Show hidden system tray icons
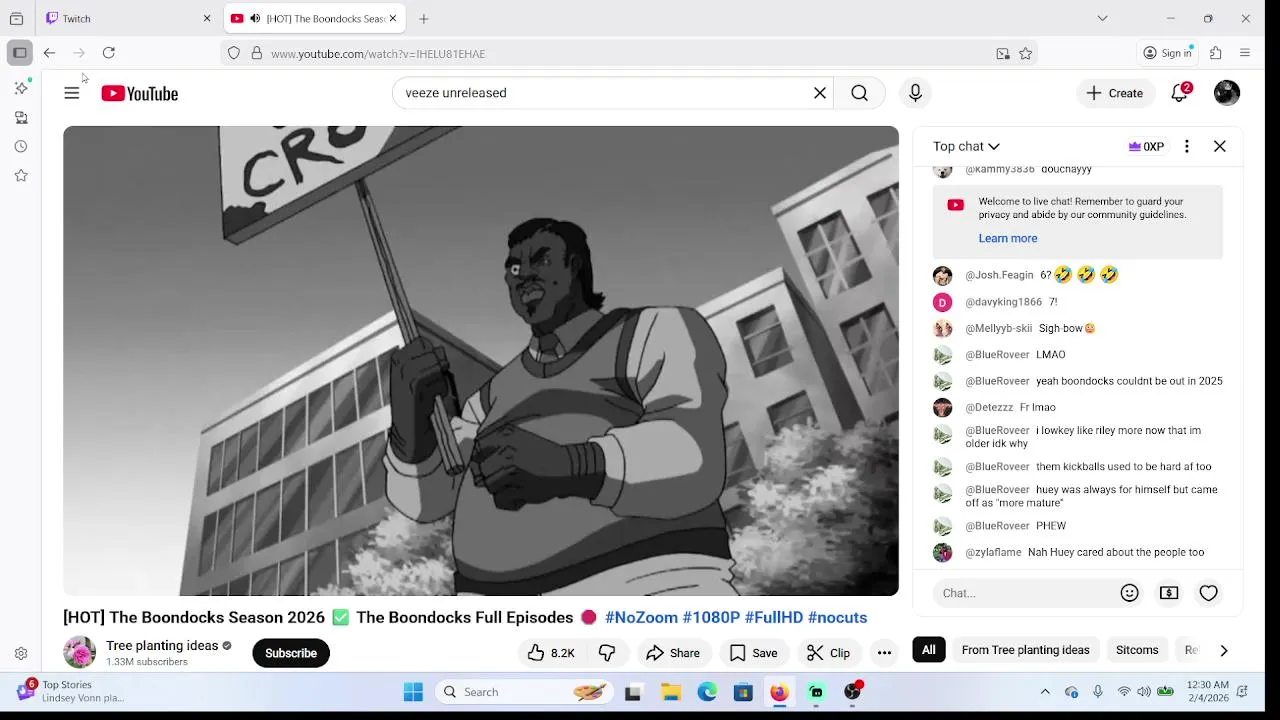This screenshot has width=1280, height=720. (x=1045, y=692)
